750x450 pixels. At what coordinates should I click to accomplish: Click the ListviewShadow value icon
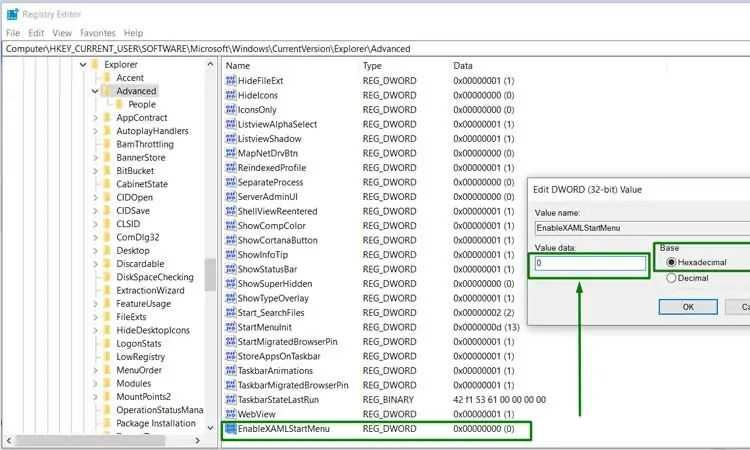click(x=231, y=139)
